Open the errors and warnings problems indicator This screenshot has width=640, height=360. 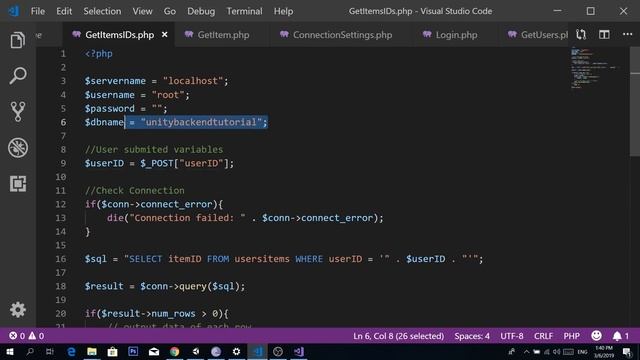click(x=27, y=336)
